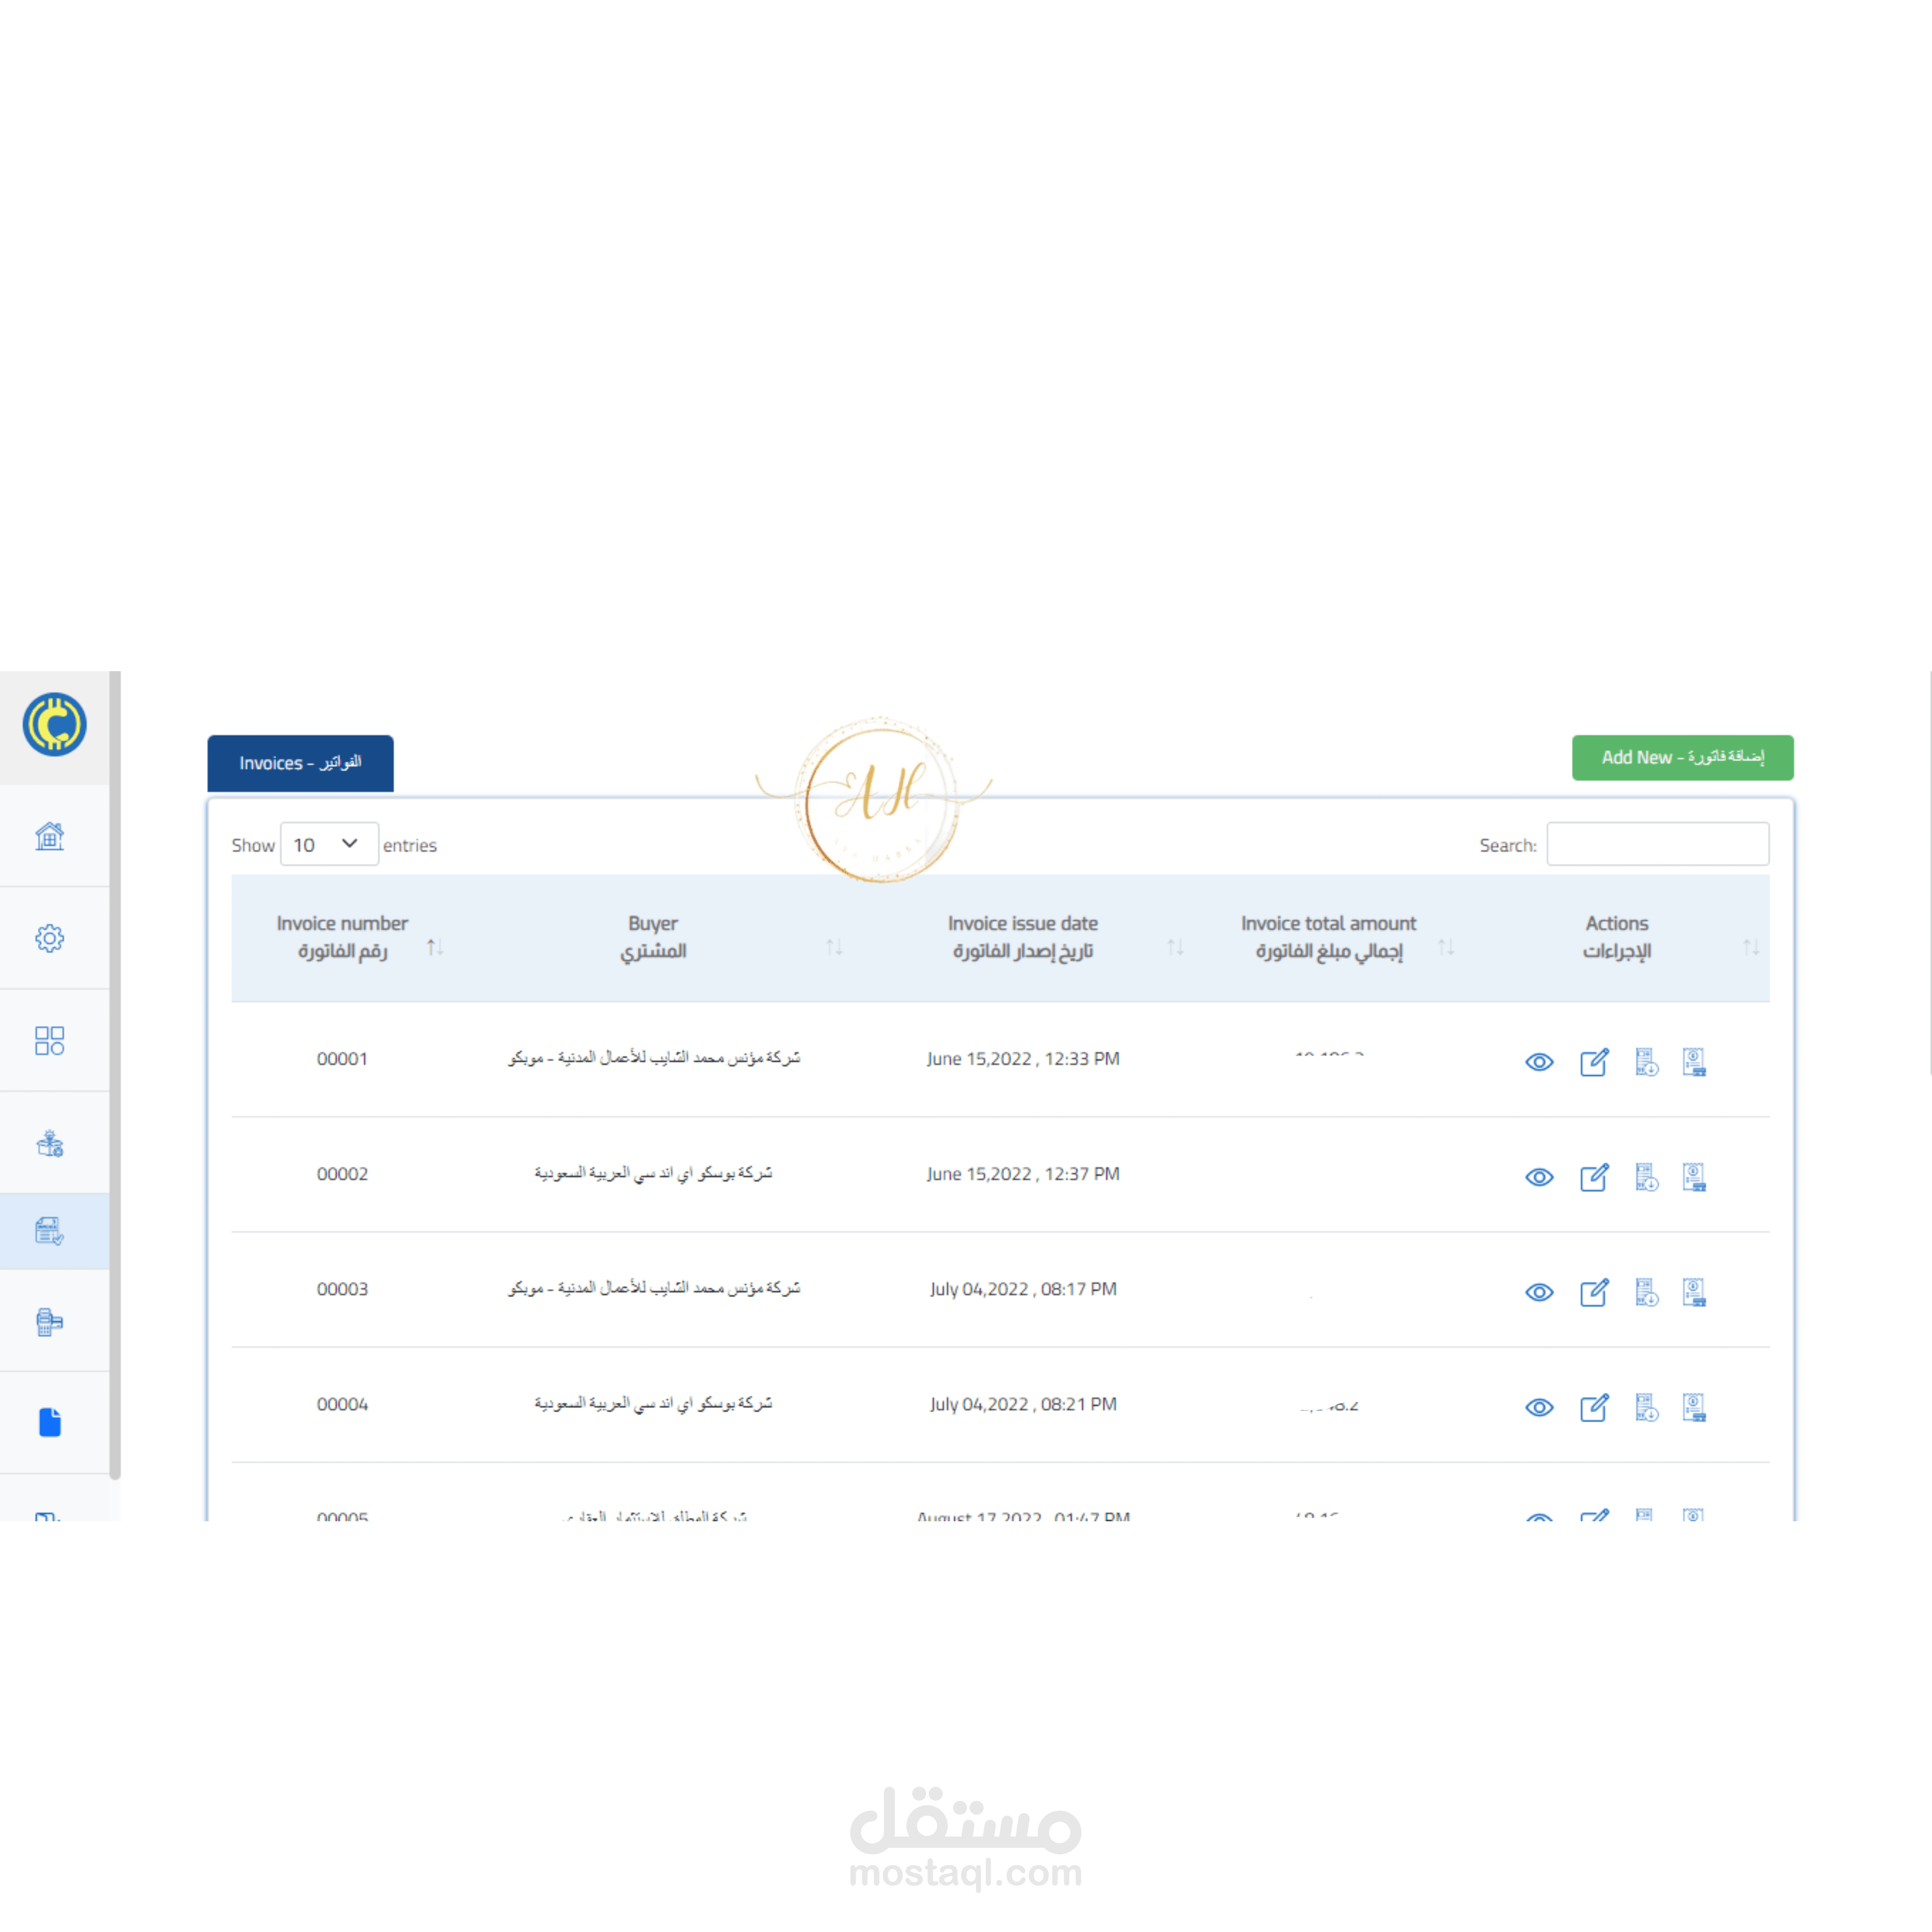Screen dimensions: 1932x1932
Task: Click the company logo at the top of the sidebar
Action: click(54, 724)
